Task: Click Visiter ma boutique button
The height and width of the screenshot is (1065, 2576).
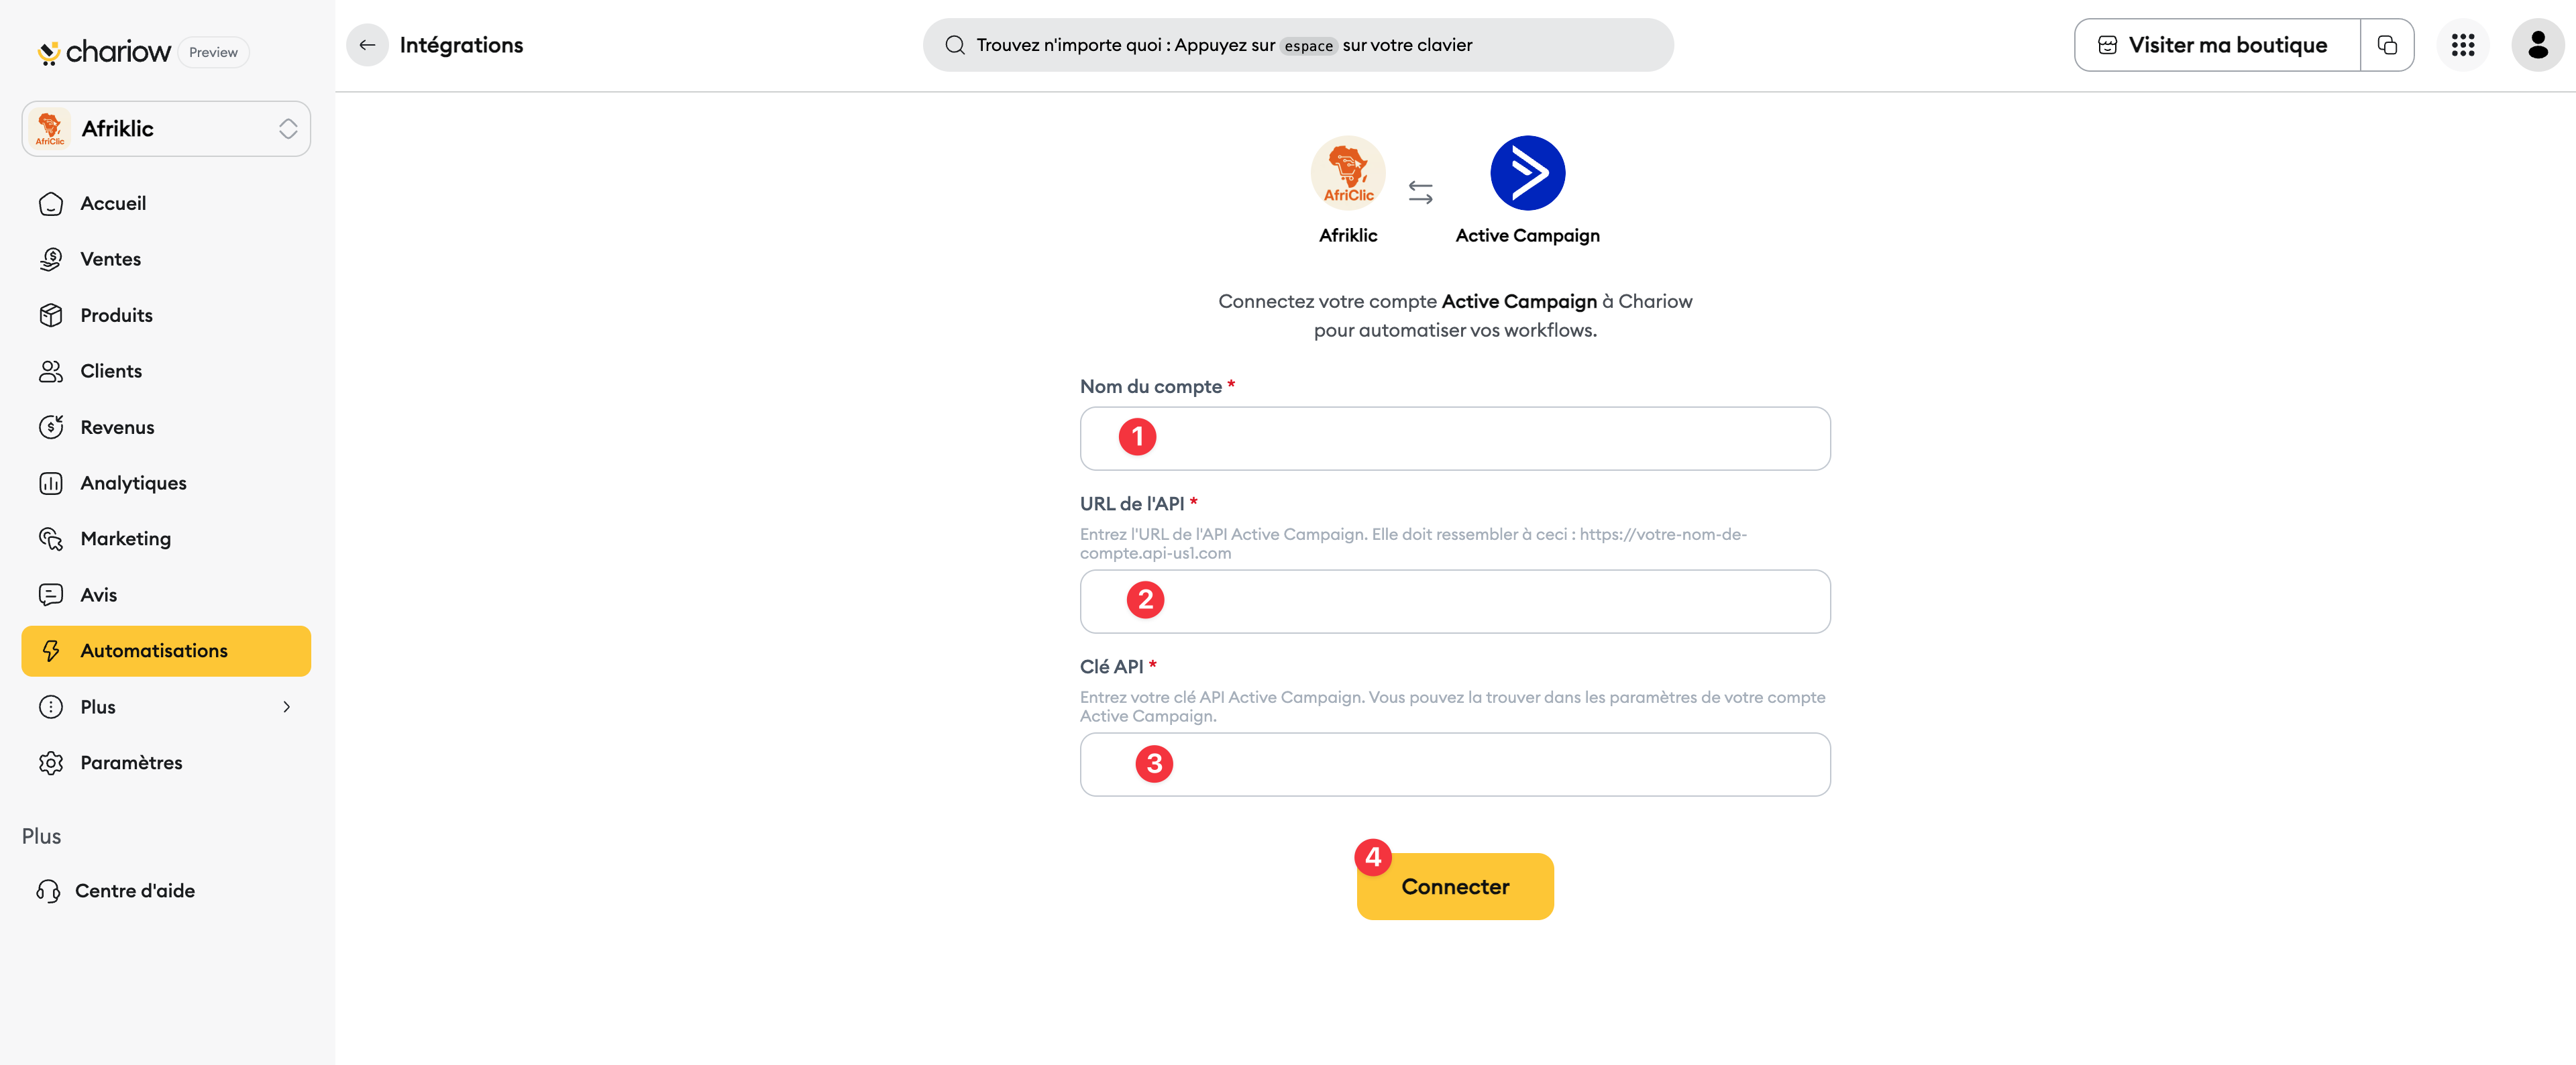Action: pos(2217,45)
